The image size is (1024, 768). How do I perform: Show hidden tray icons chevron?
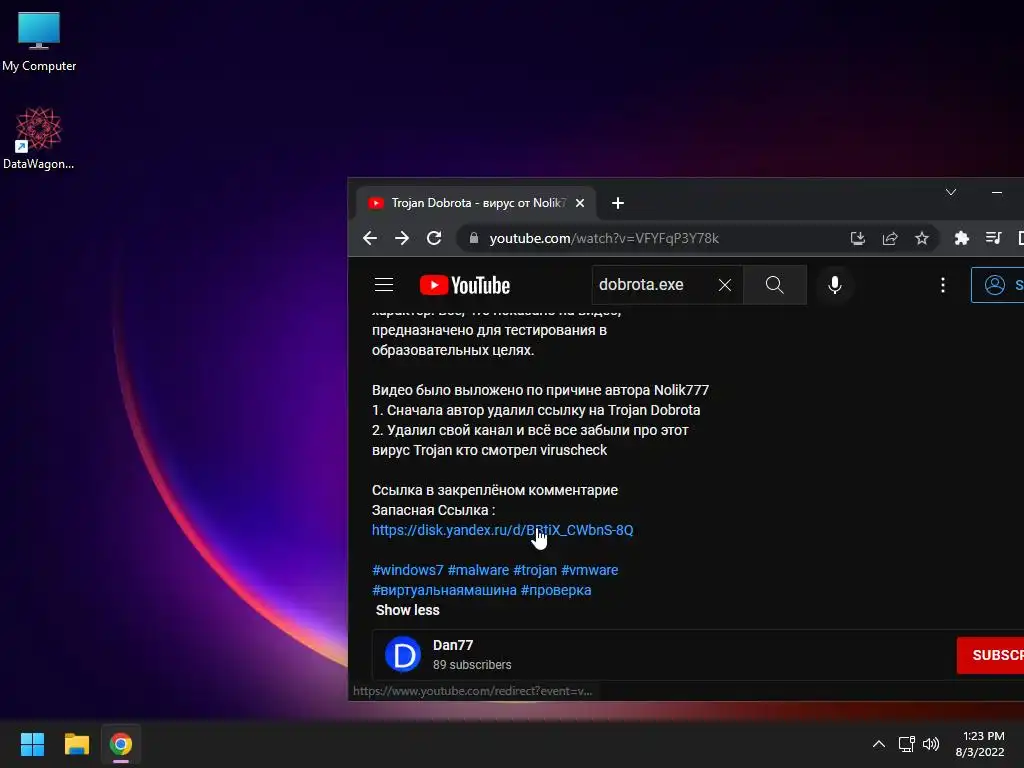[x=879, y=744]
